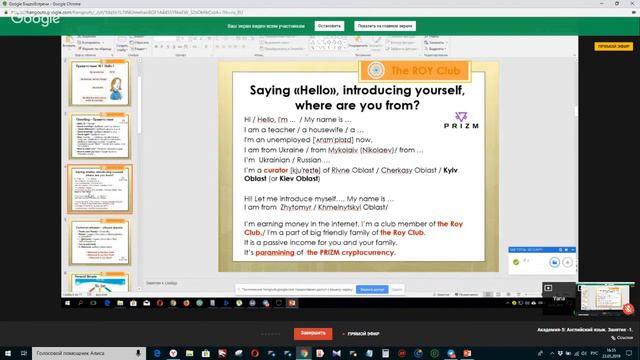This screenshot has height=360, width=640.
Task: Open the Ссылки link at bottom right
Action: click(x=622, y=338)
